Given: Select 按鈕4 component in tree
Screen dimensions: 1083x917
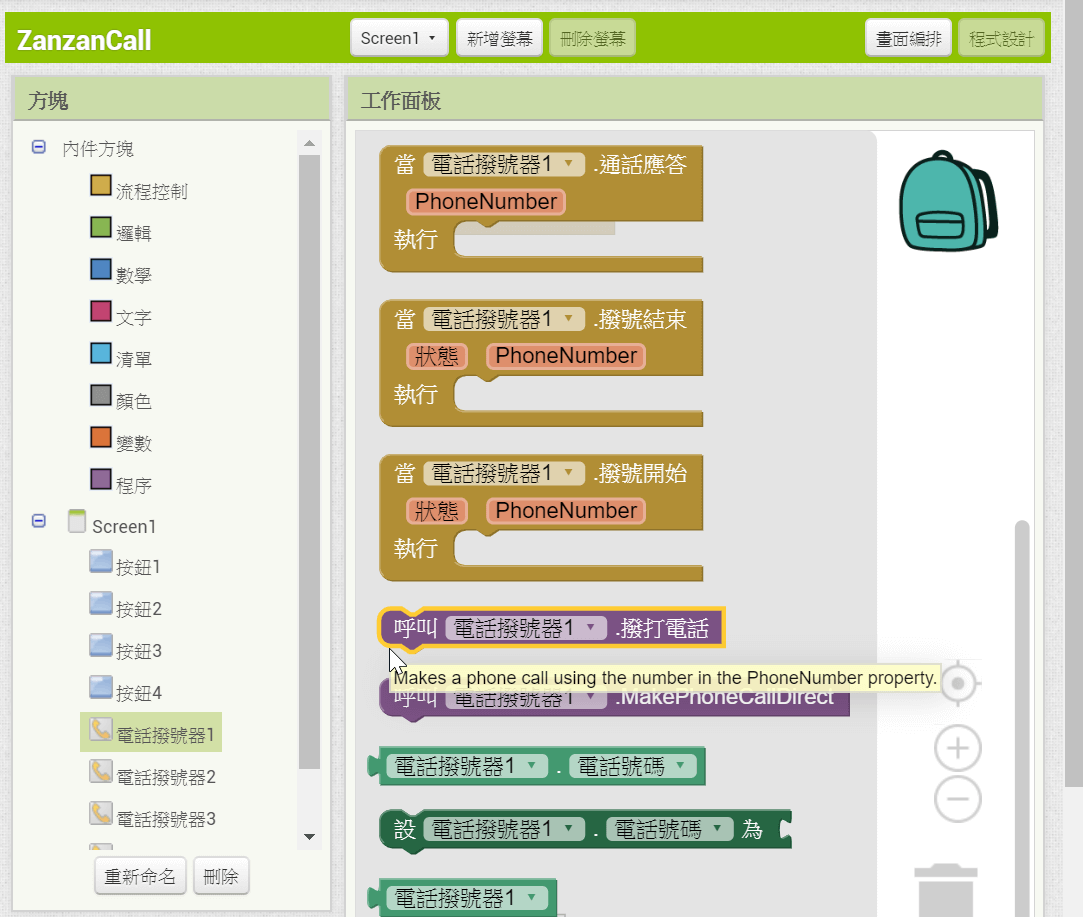Looking at the screenshot, I should [x=125, y=692].
